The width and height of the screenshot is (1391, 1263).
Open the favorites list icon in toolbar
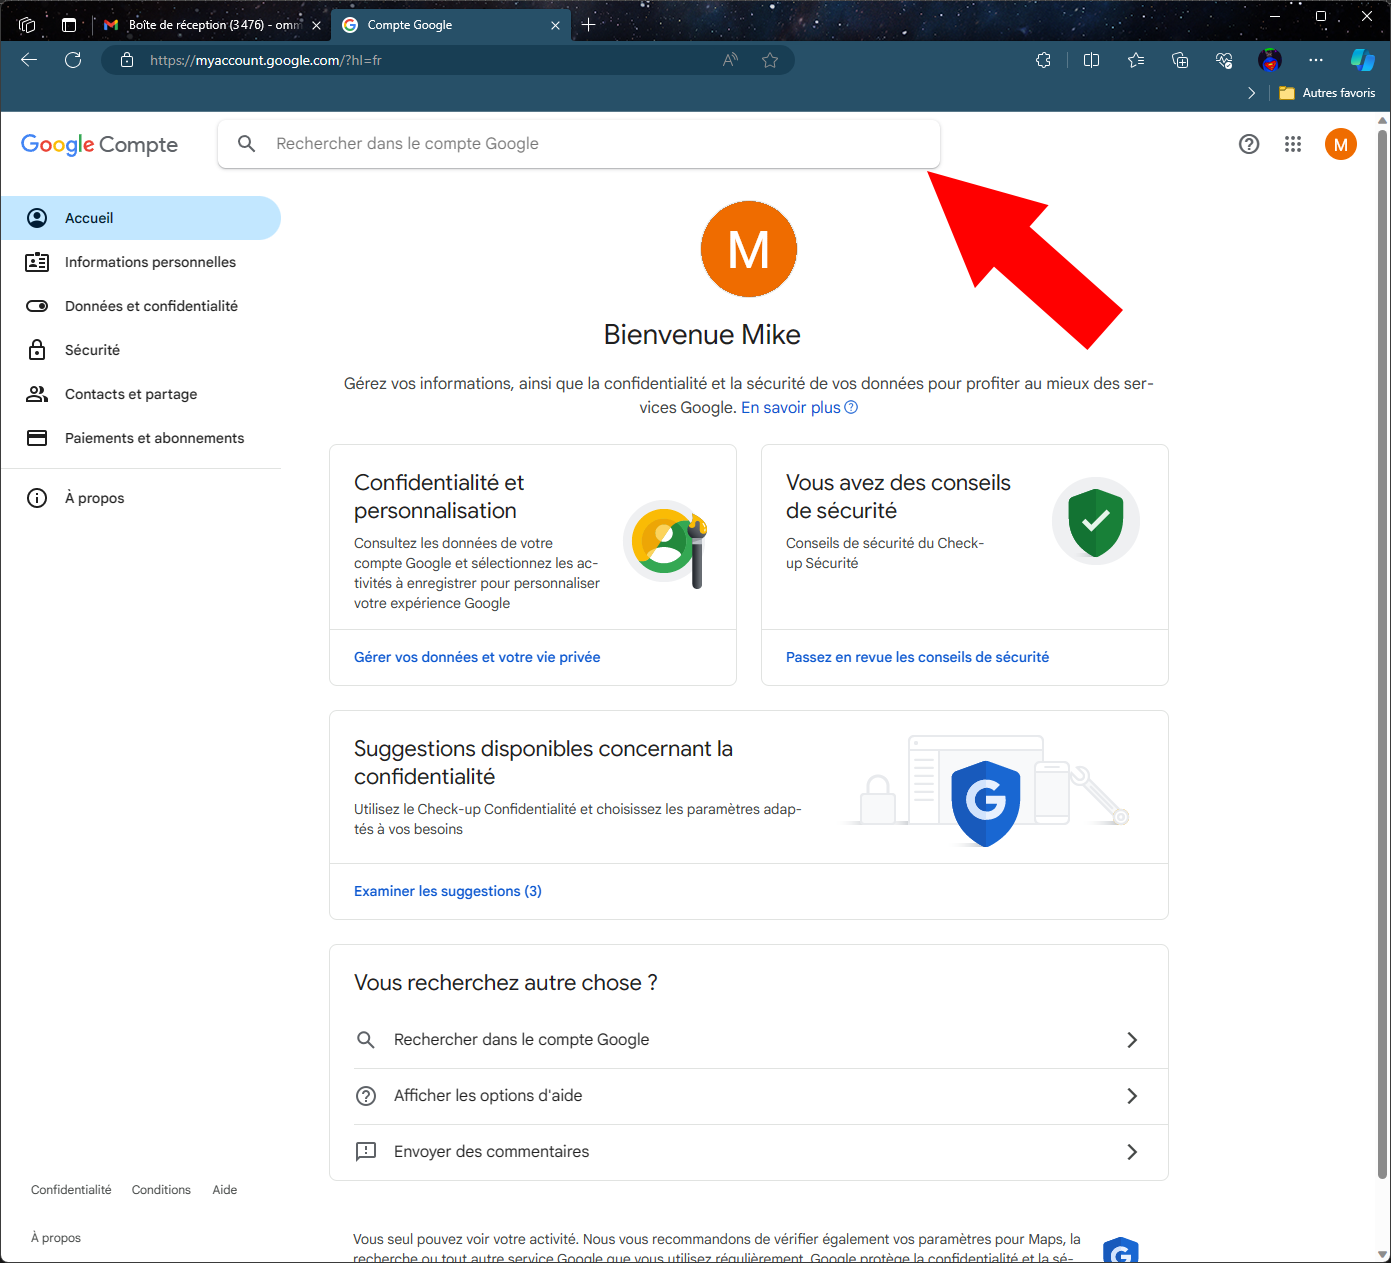coord(1136,60)
